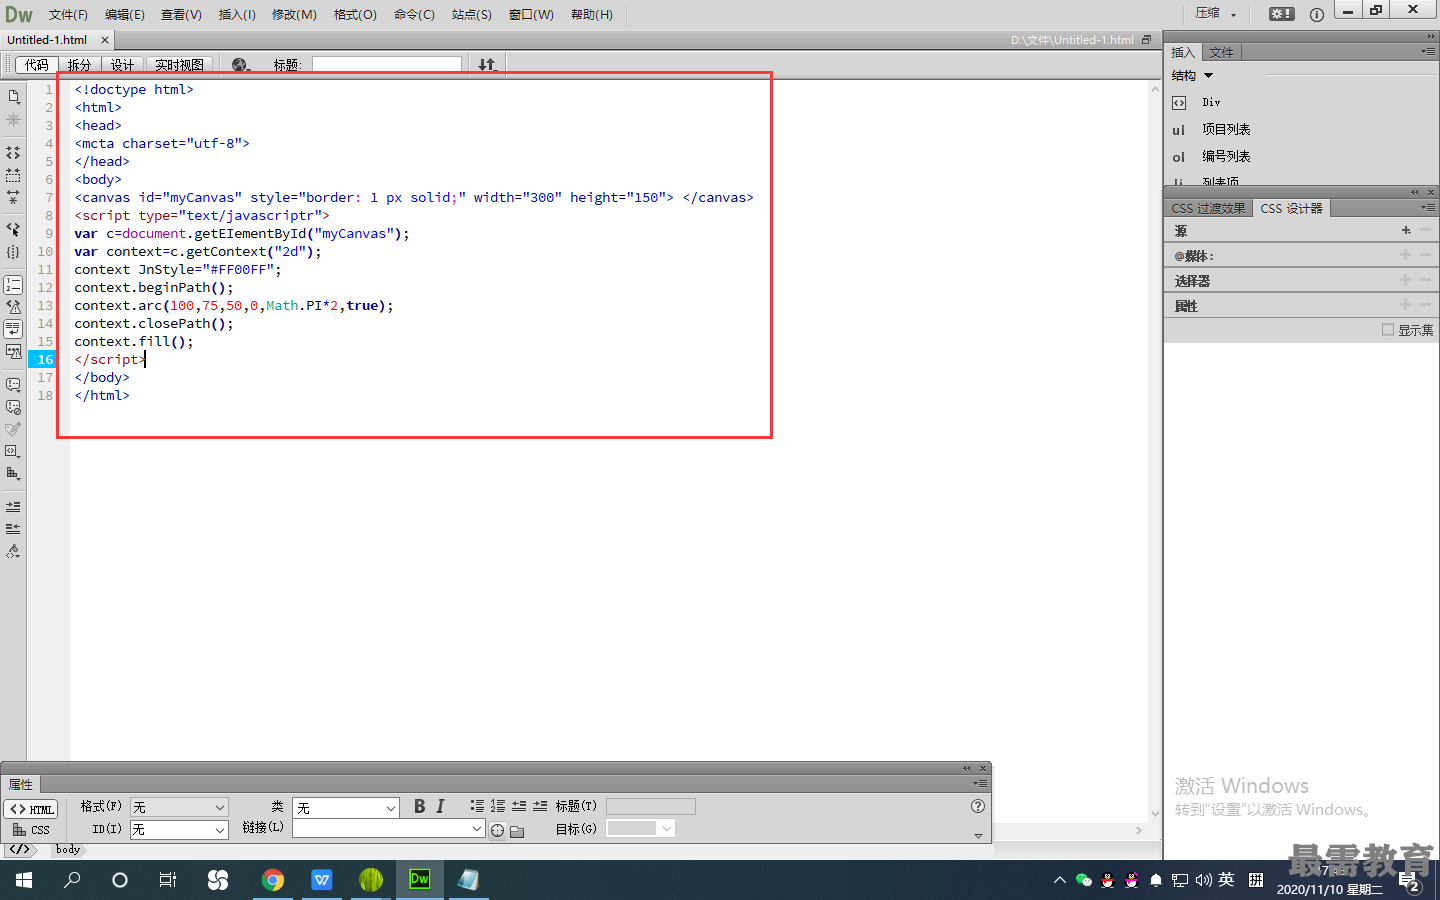Screen dimensions: 1440x900
Task: Open 链接(L) link dropdown arrow
Action: 477,829
